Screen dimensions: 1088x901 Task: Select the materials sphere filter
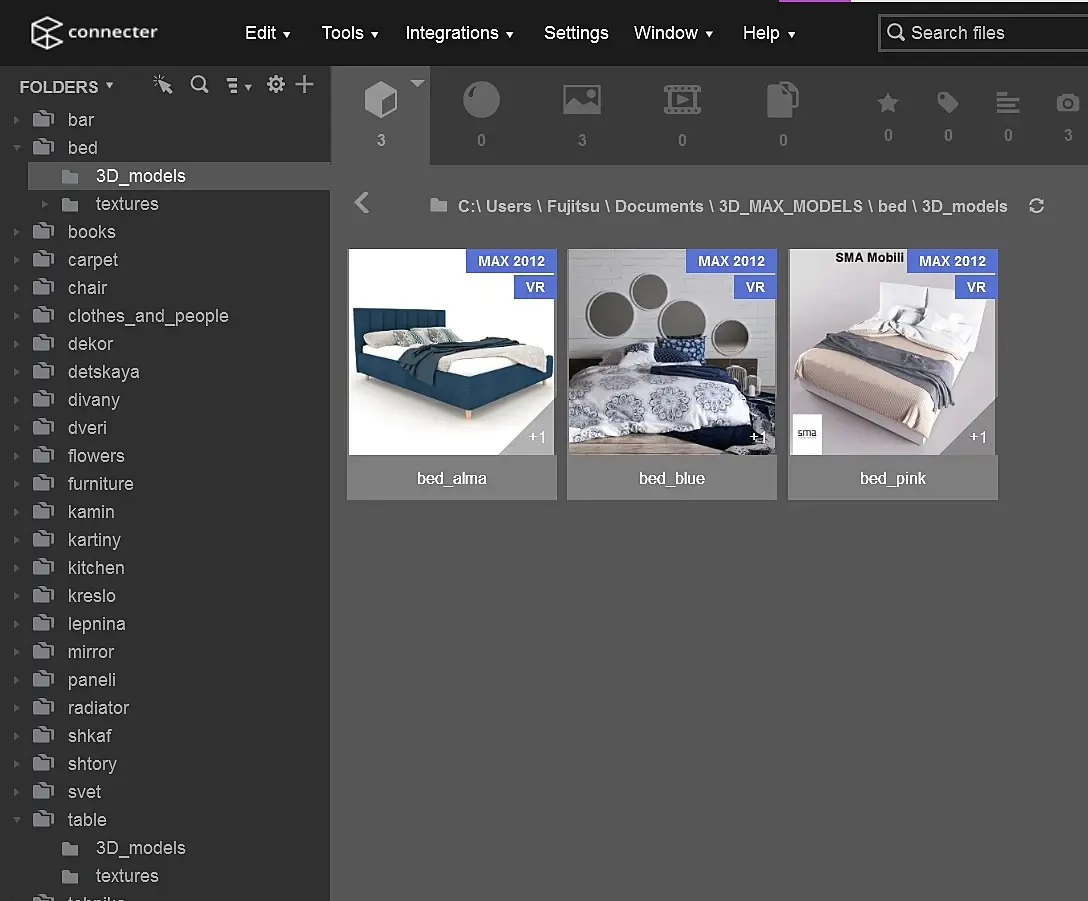pos(481,100)
